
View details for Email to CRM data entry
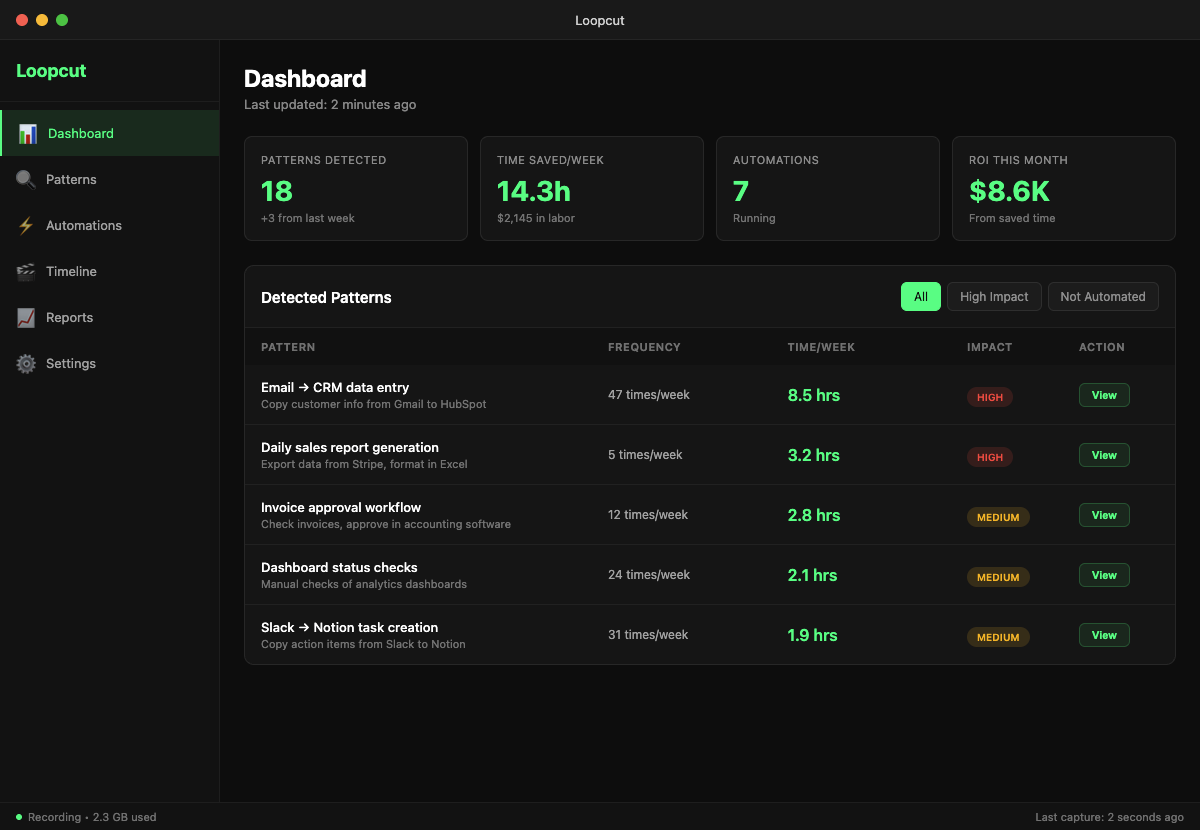click(1103, 395)
